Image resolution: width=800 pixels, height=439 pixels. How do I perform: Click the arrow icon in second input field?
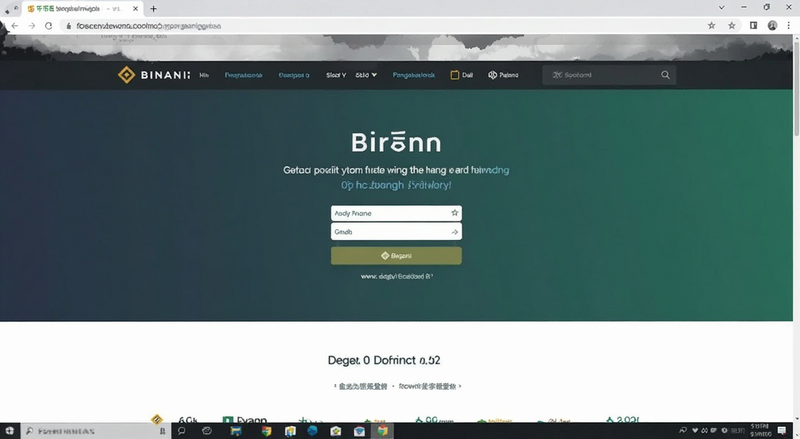[x=454, y=232]
